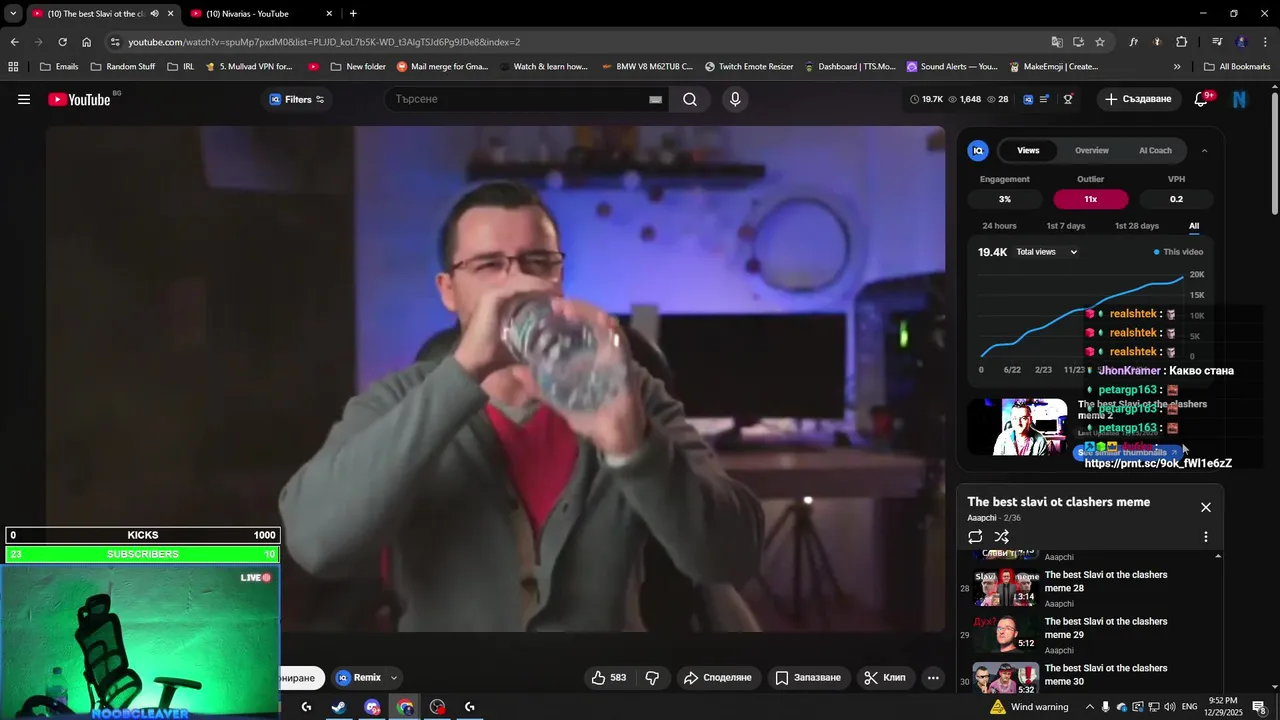Close the playlist panel
The image size is (1280, 720).
(1205, 508)
